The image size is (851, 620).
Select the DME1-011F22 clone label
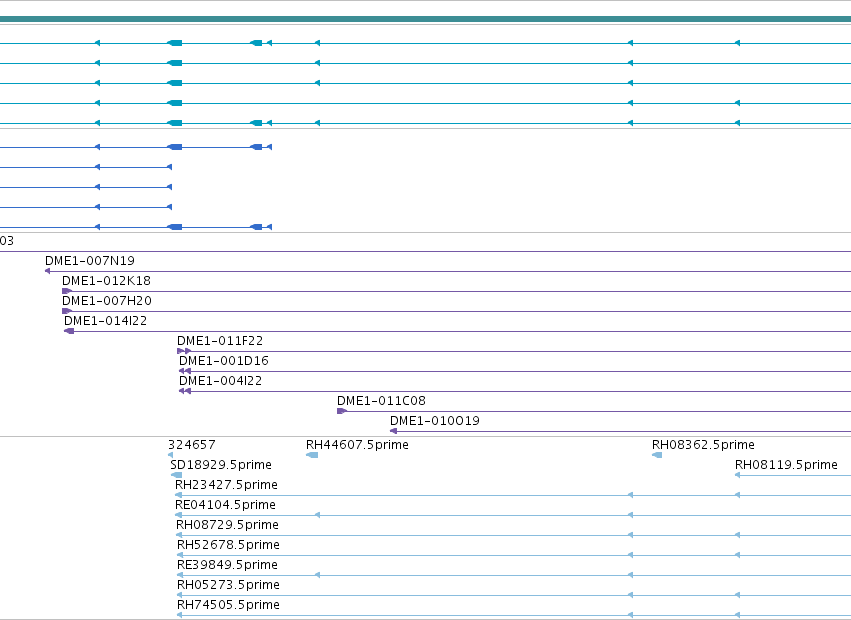pos(220,341)
